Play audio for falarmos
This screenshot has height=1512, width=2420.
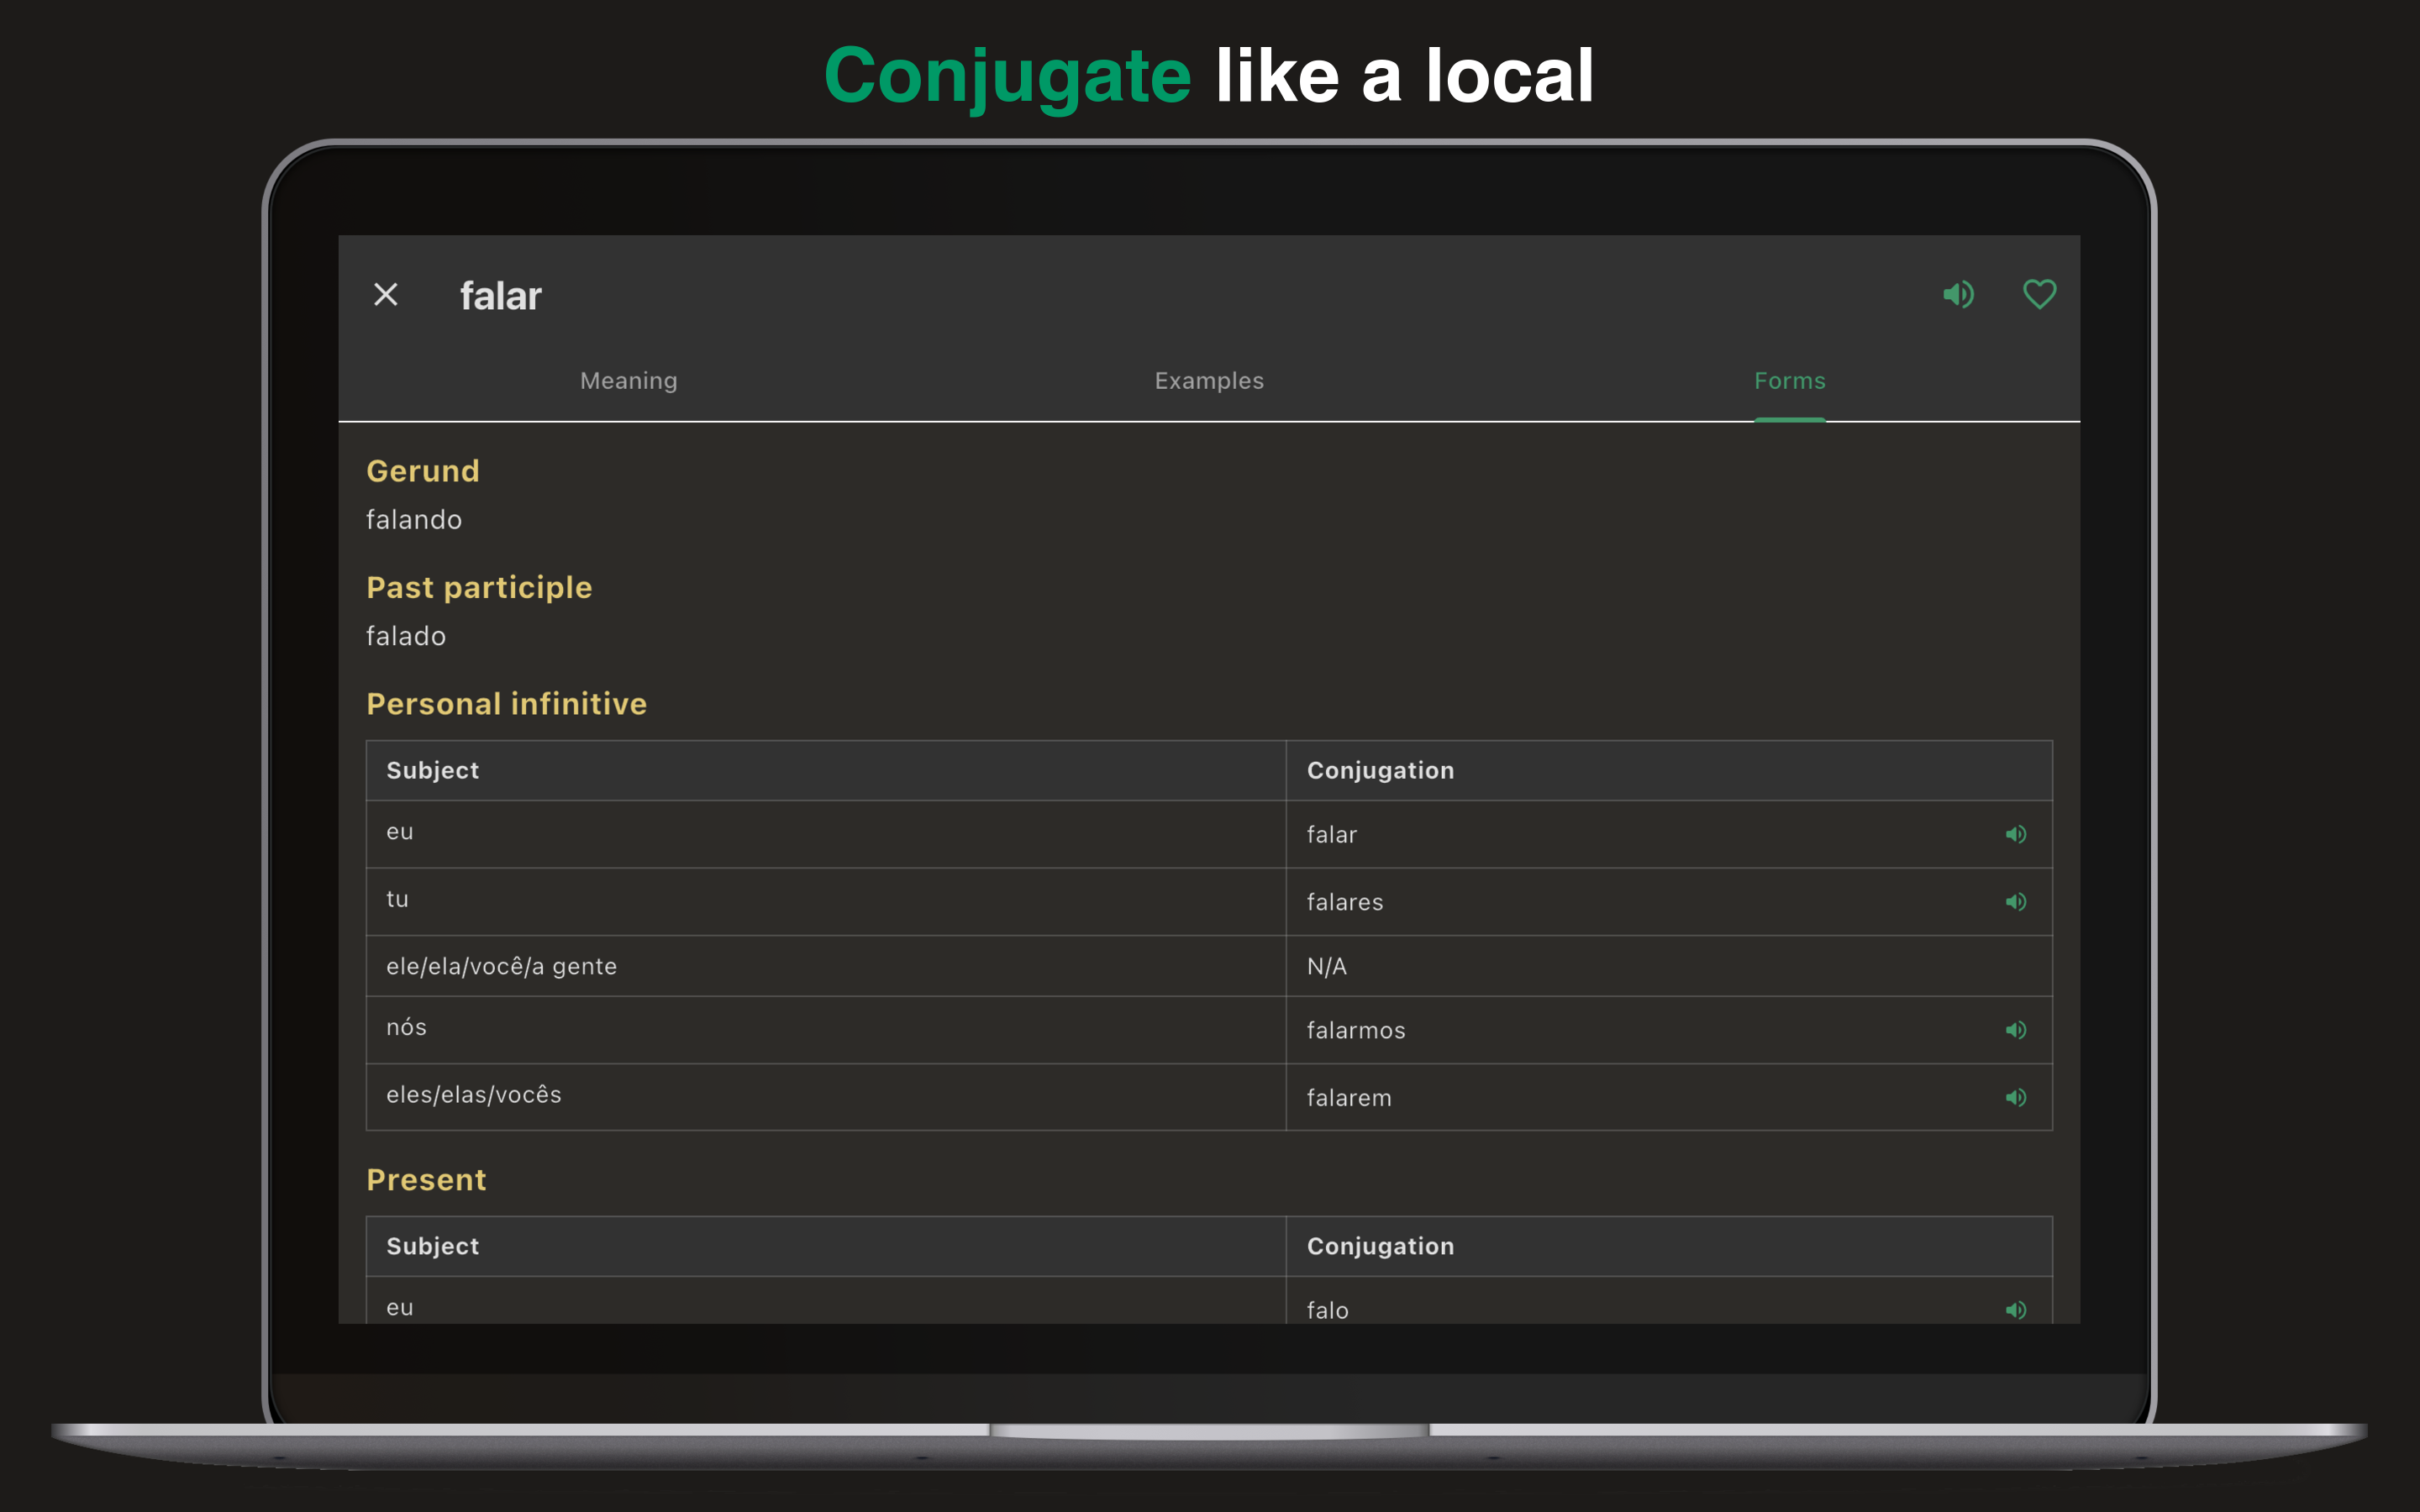coord(2016,1030)
